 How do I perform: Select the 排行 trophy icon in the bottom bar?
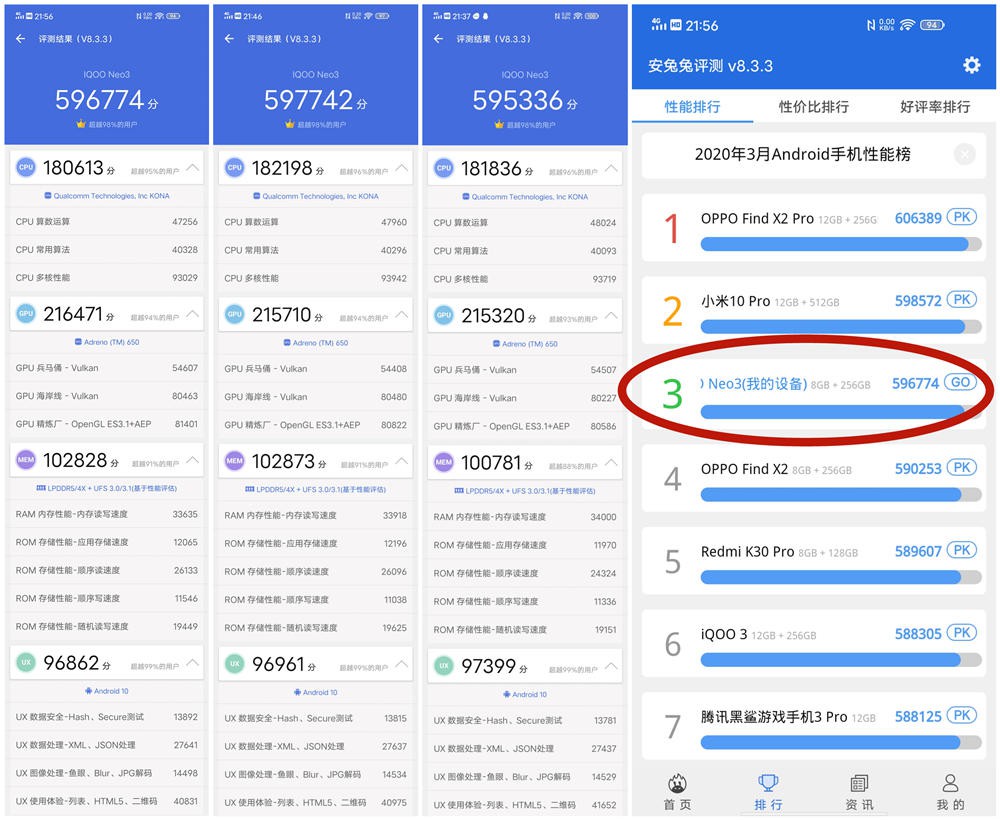768,783
